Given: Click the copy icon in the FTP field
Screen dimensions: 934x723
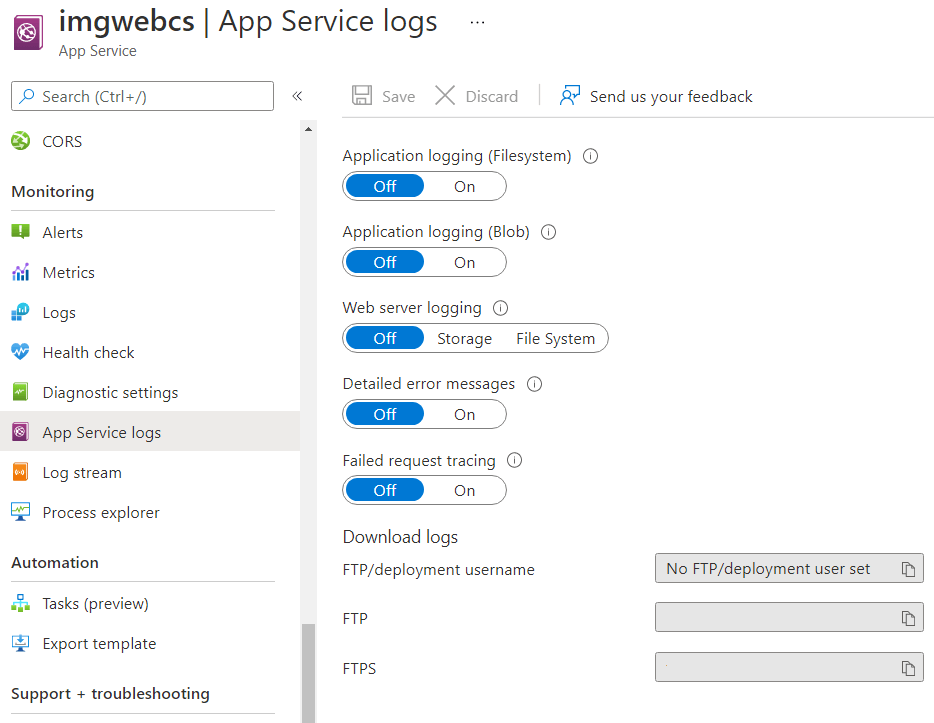Looking at the screenshot, I should click(x=908, y=618).
